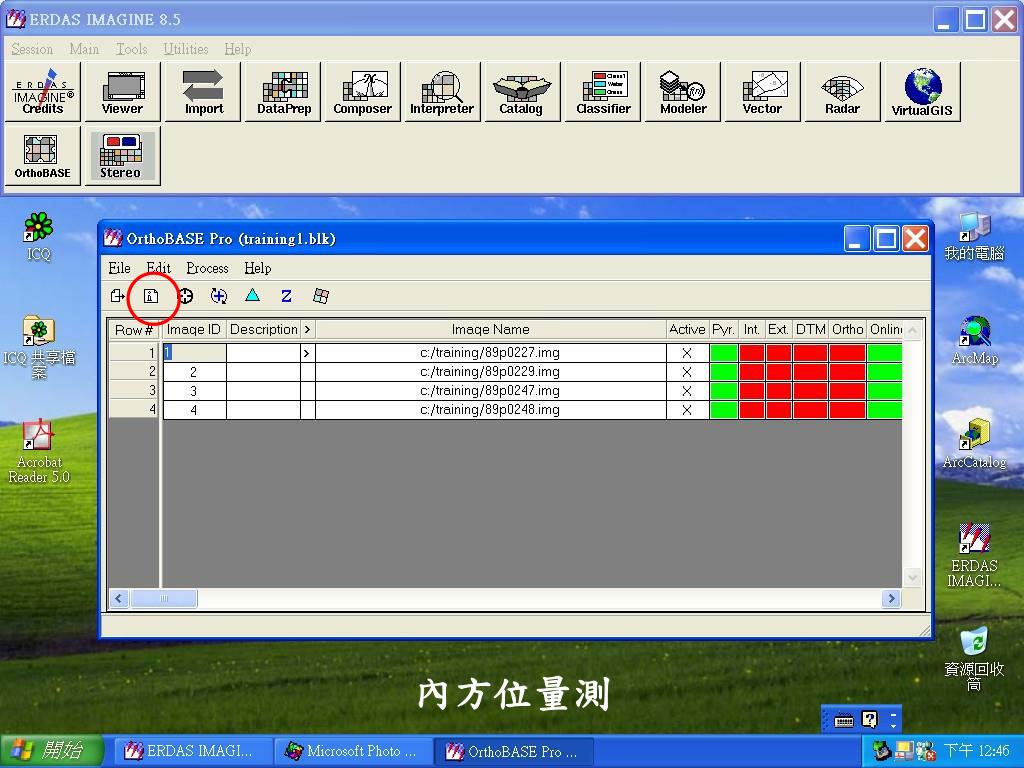The image size is (1024, 768).
Task: Click the OrthoBASE icon in ERDAS panel
Action: (x=43, y=156)
